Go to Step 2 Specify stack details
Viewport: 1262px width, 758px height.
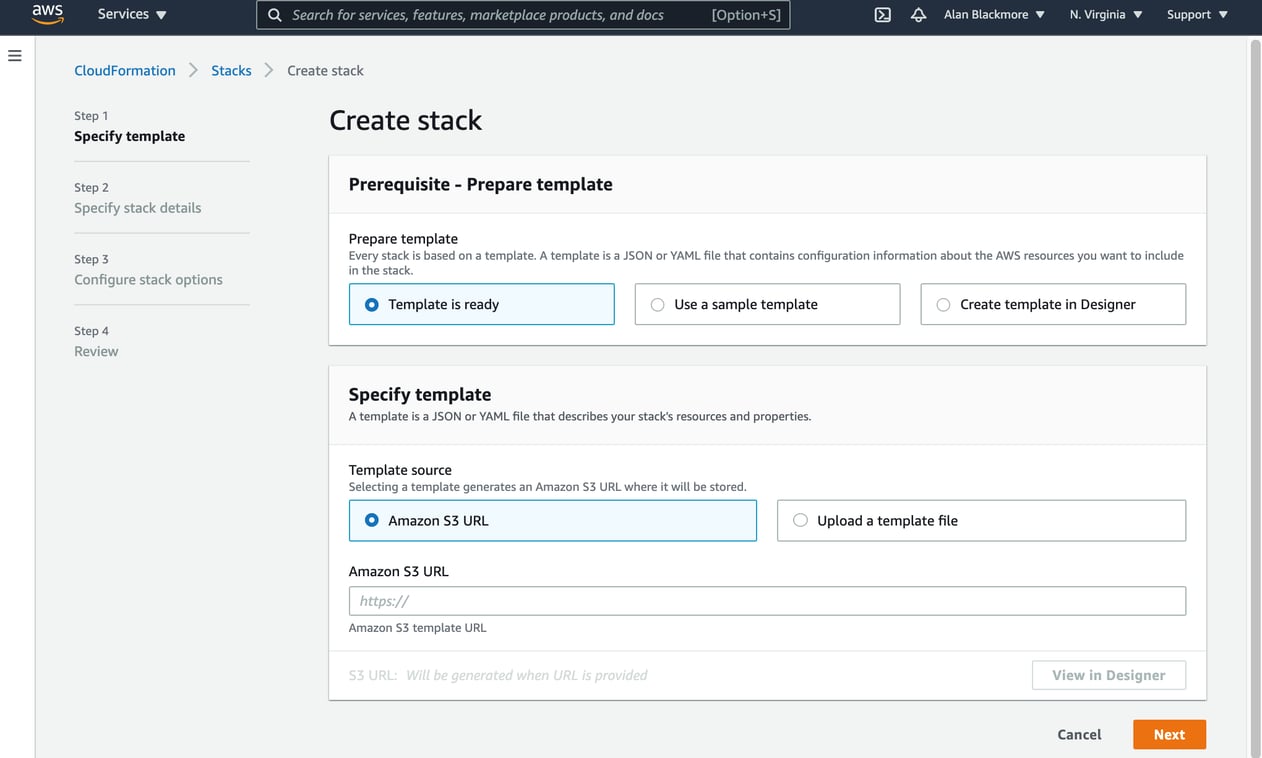[137, 207]
